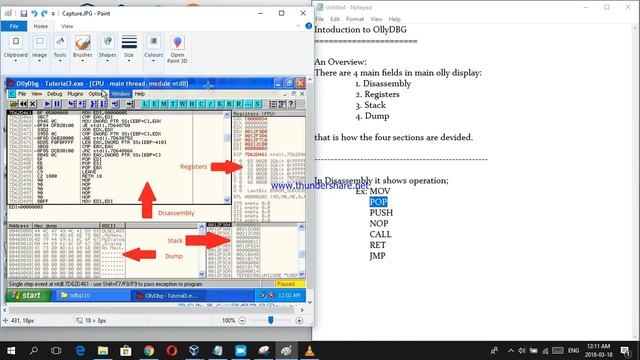Click the taskbar search magnifier

click(33, 351)
